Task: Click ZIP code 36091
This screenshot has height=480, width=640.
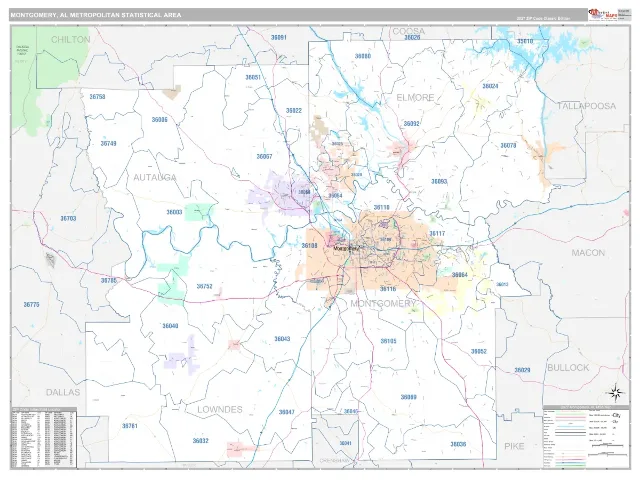Action: coord(279,38)
